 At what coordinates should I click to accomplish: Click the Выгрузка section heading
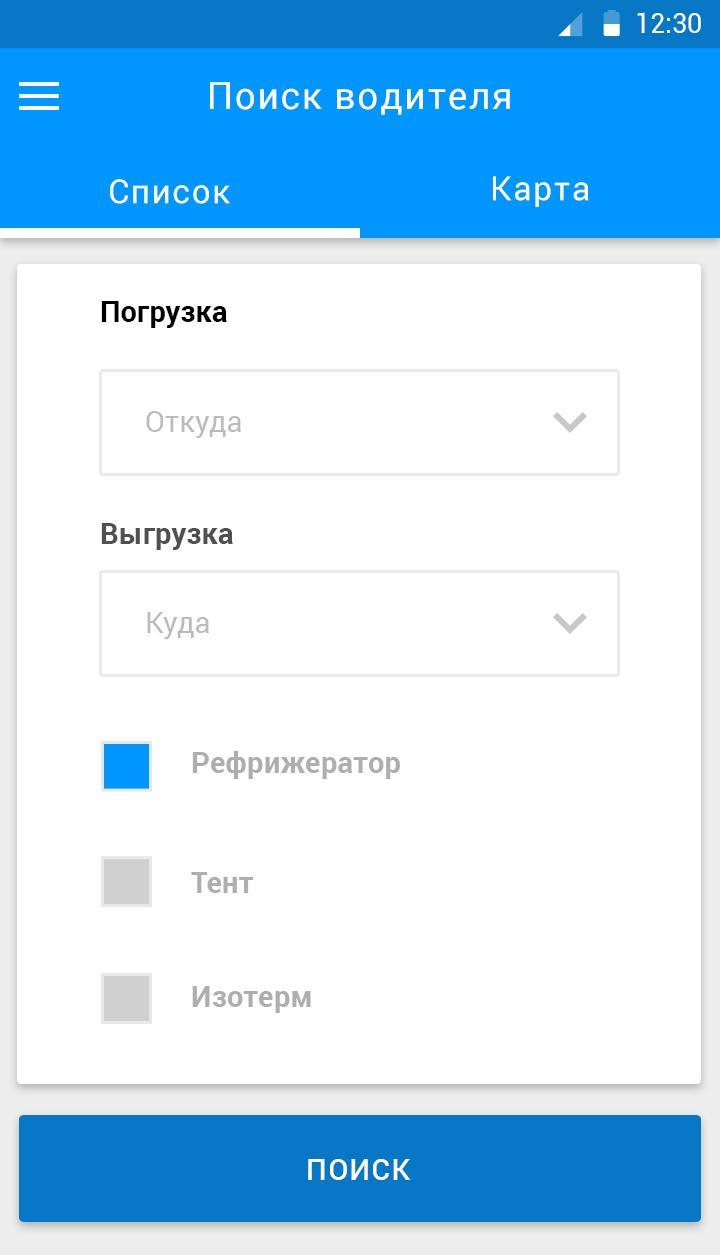(166, 533)
